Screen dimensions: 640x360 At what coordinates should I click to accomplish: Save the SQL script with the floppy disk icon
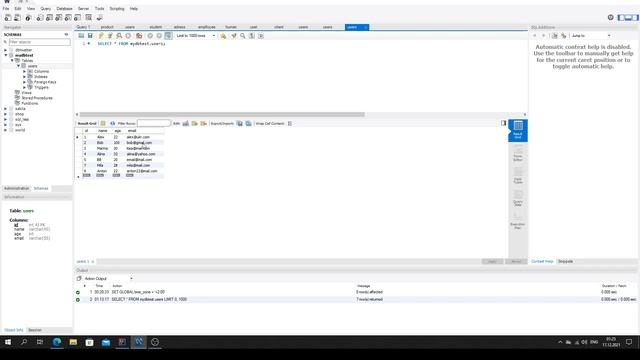click(90, 36)
